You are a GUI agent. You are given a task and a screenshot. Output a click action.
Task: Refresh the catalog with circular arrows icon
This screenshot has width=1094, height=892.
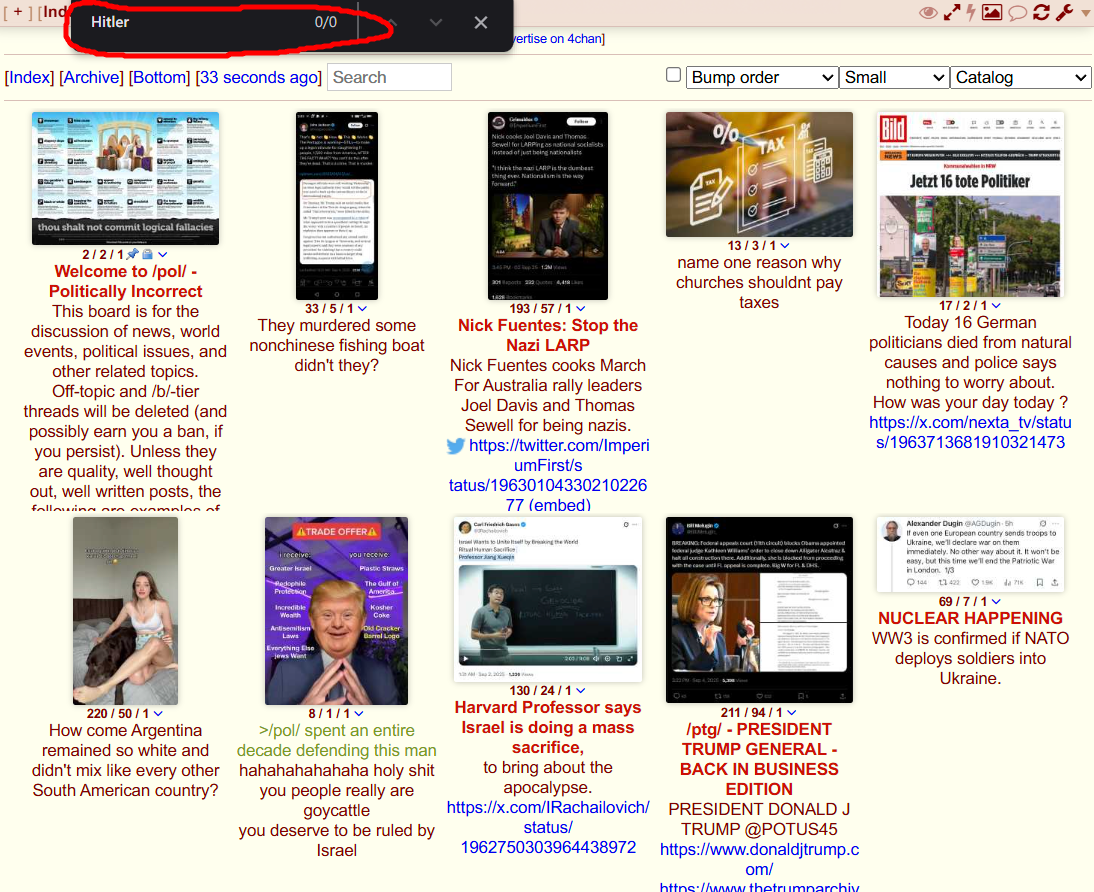pyautogui.click(x=1041, y=12)
